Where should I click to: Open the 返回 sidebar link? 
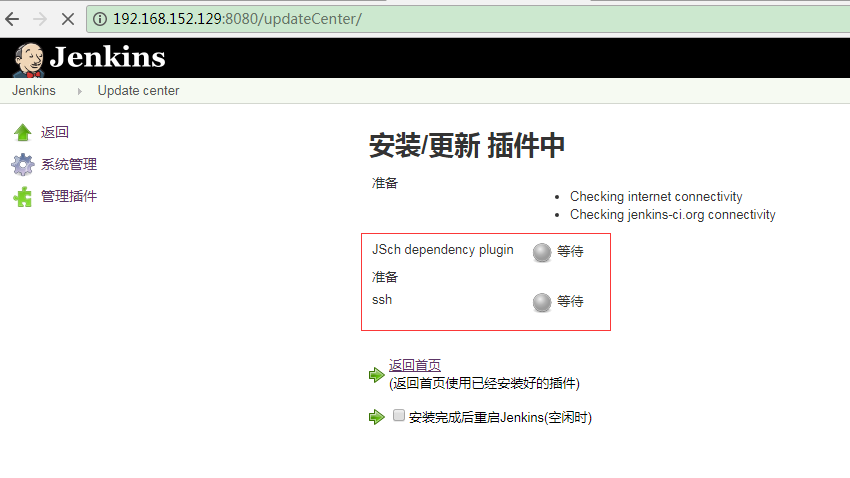pos(55,132)
